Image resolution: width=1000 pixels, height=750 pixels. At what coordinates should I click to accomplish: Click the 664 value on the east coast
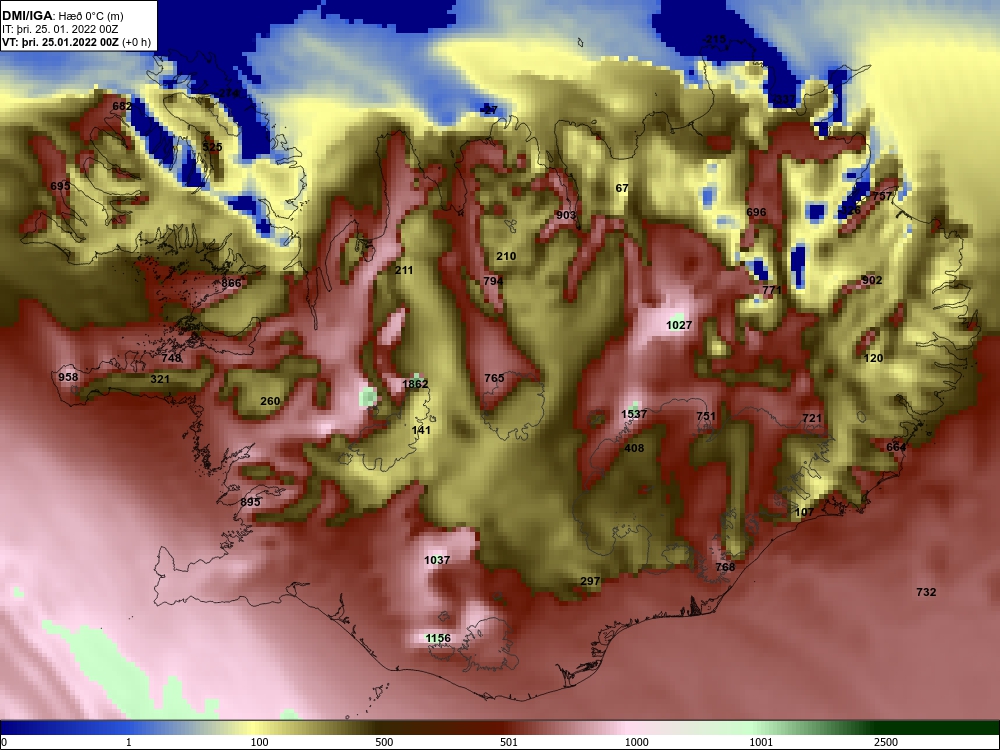pyautogui.click(x=896, y=447)
